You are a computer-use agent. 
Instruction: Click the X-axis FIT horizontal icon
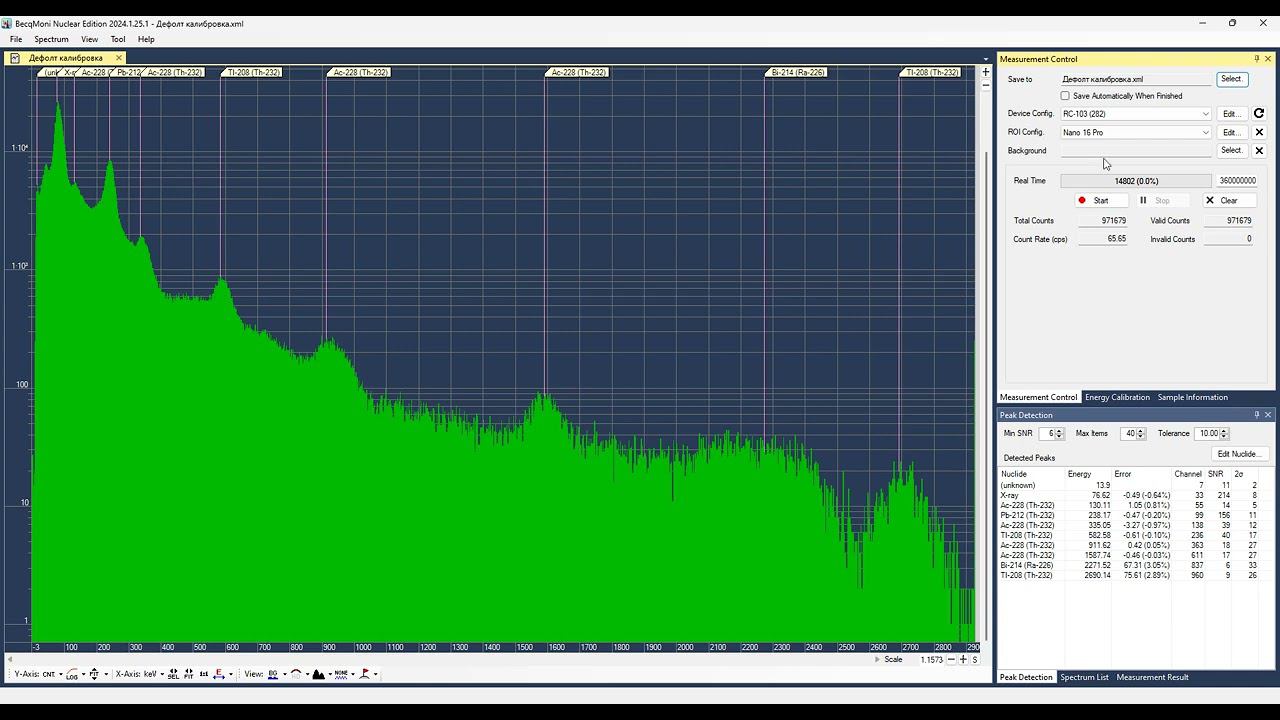click(x=188, y=674)
